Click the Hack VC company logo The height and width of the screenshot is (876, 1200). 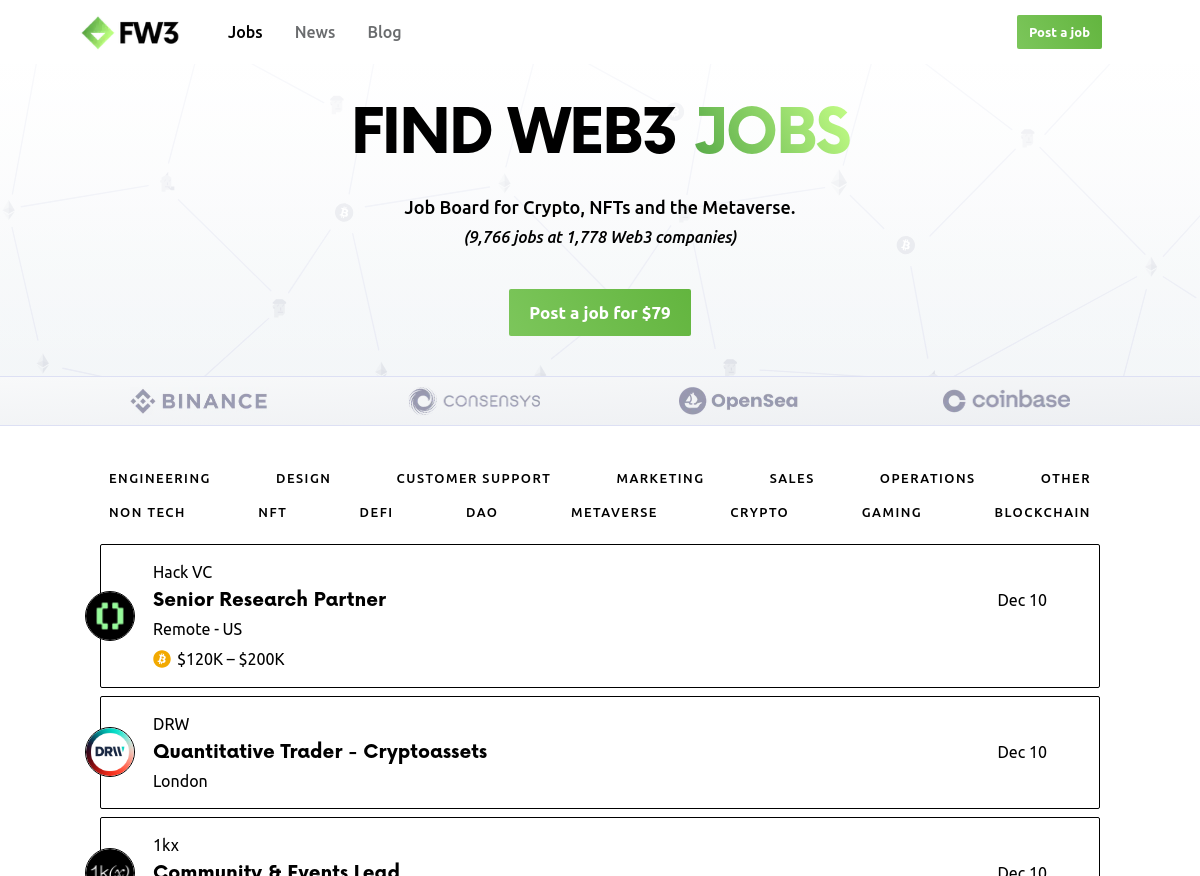pyautogui.click(x=110, y=616)
